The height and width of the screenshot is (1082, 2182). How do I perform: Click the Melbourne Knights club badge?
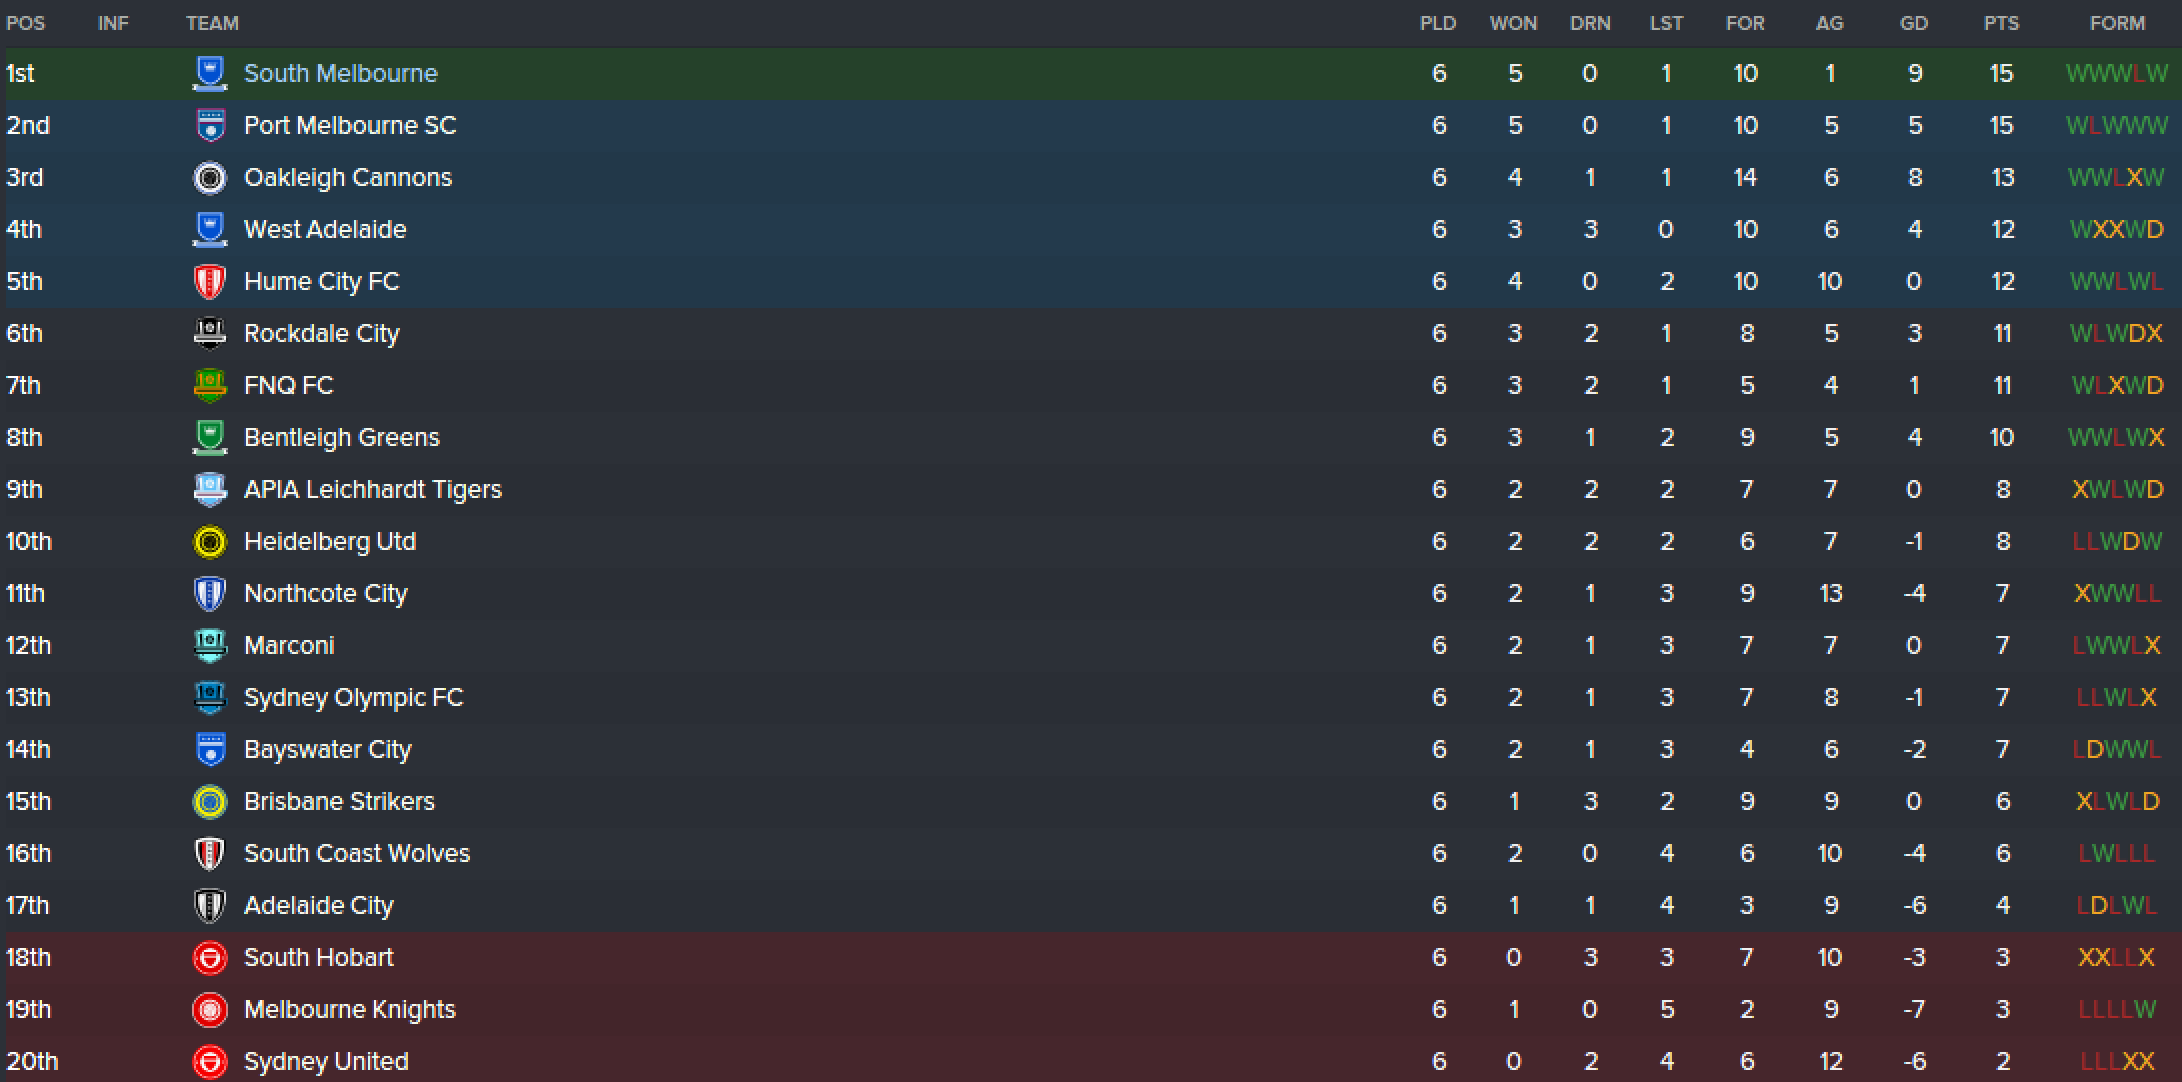[209, 1009]
